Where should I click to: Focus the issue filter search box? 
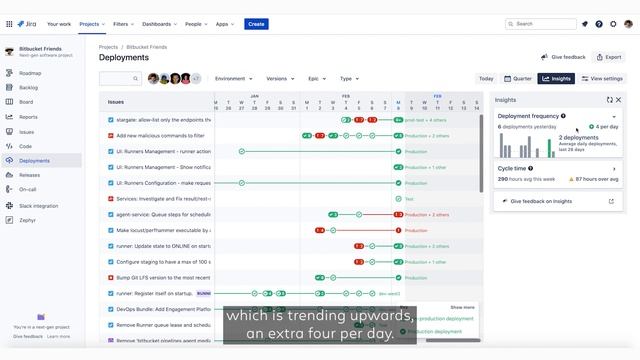tap(120, 78)
